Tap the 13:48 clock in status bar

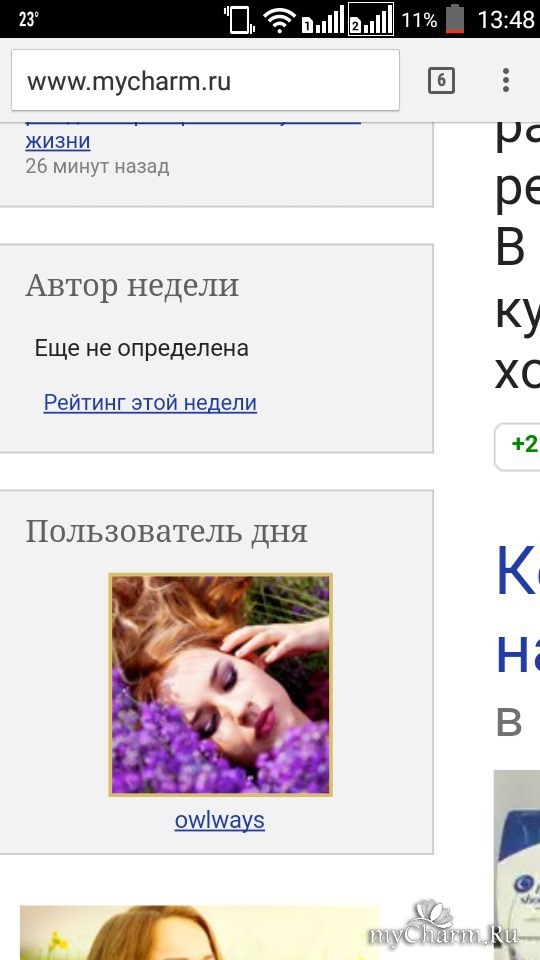(506, 20)
